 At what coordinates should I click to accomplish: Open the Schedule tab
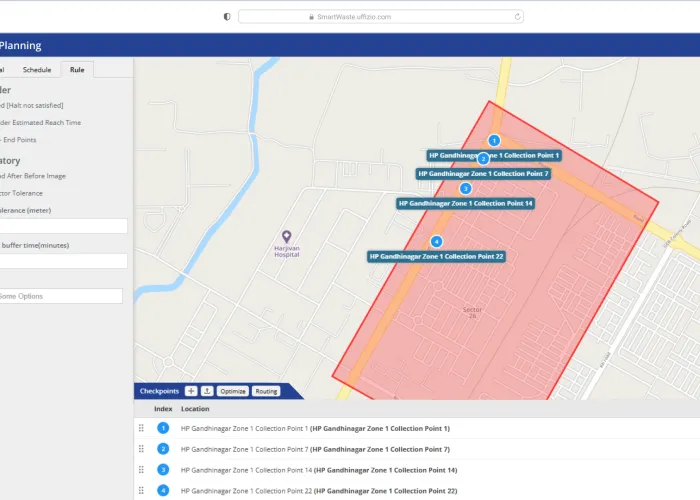37,69
